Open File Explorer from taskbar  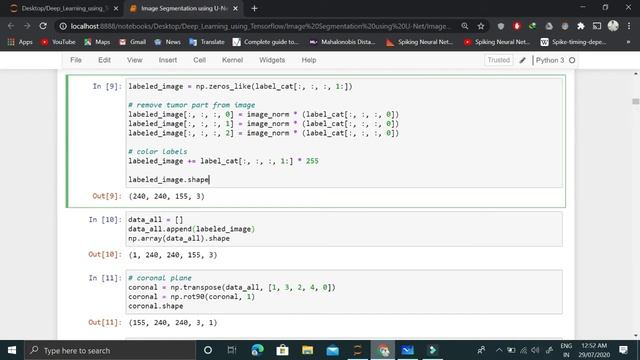(307, 350)
